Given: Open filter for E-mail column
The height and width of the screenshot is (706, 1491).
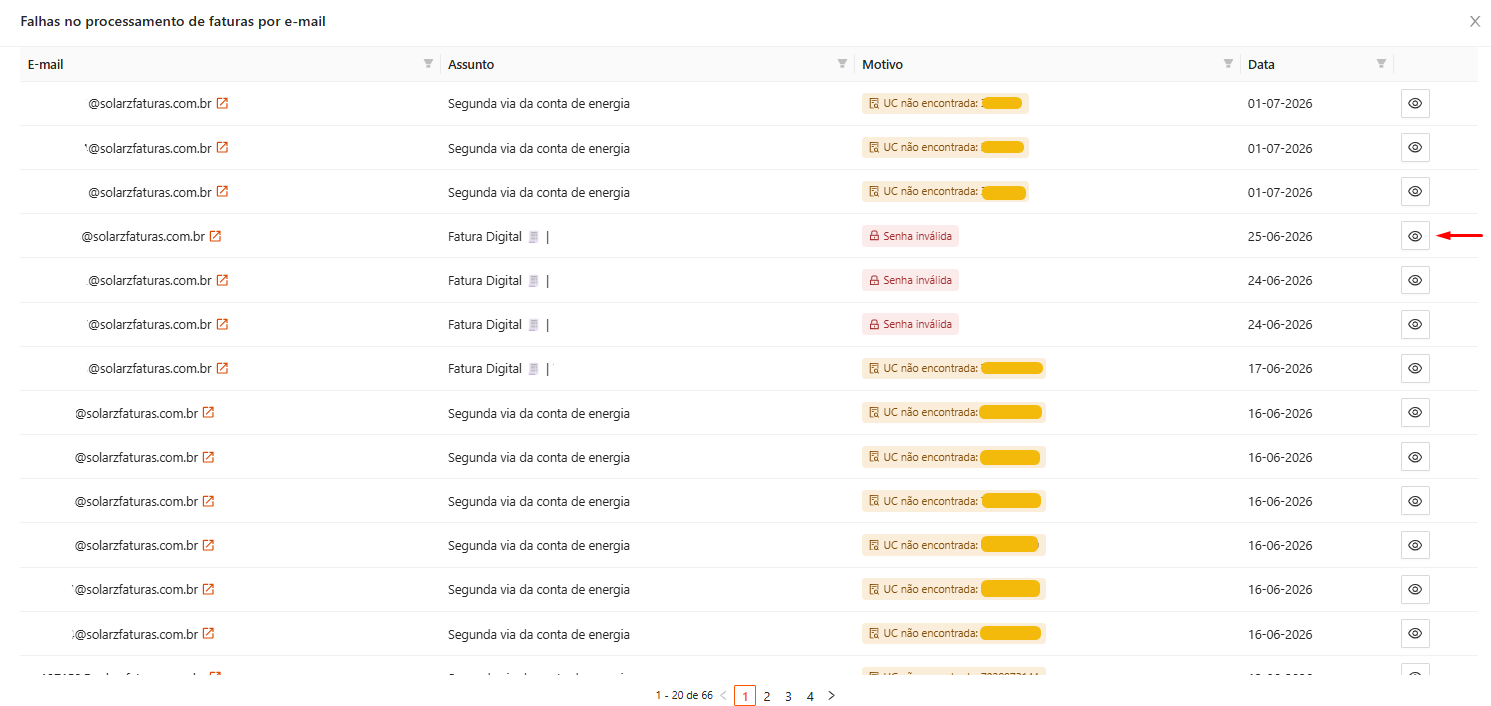Looking at the screenshot, I should pyautogui.click(x=428, y=64).
